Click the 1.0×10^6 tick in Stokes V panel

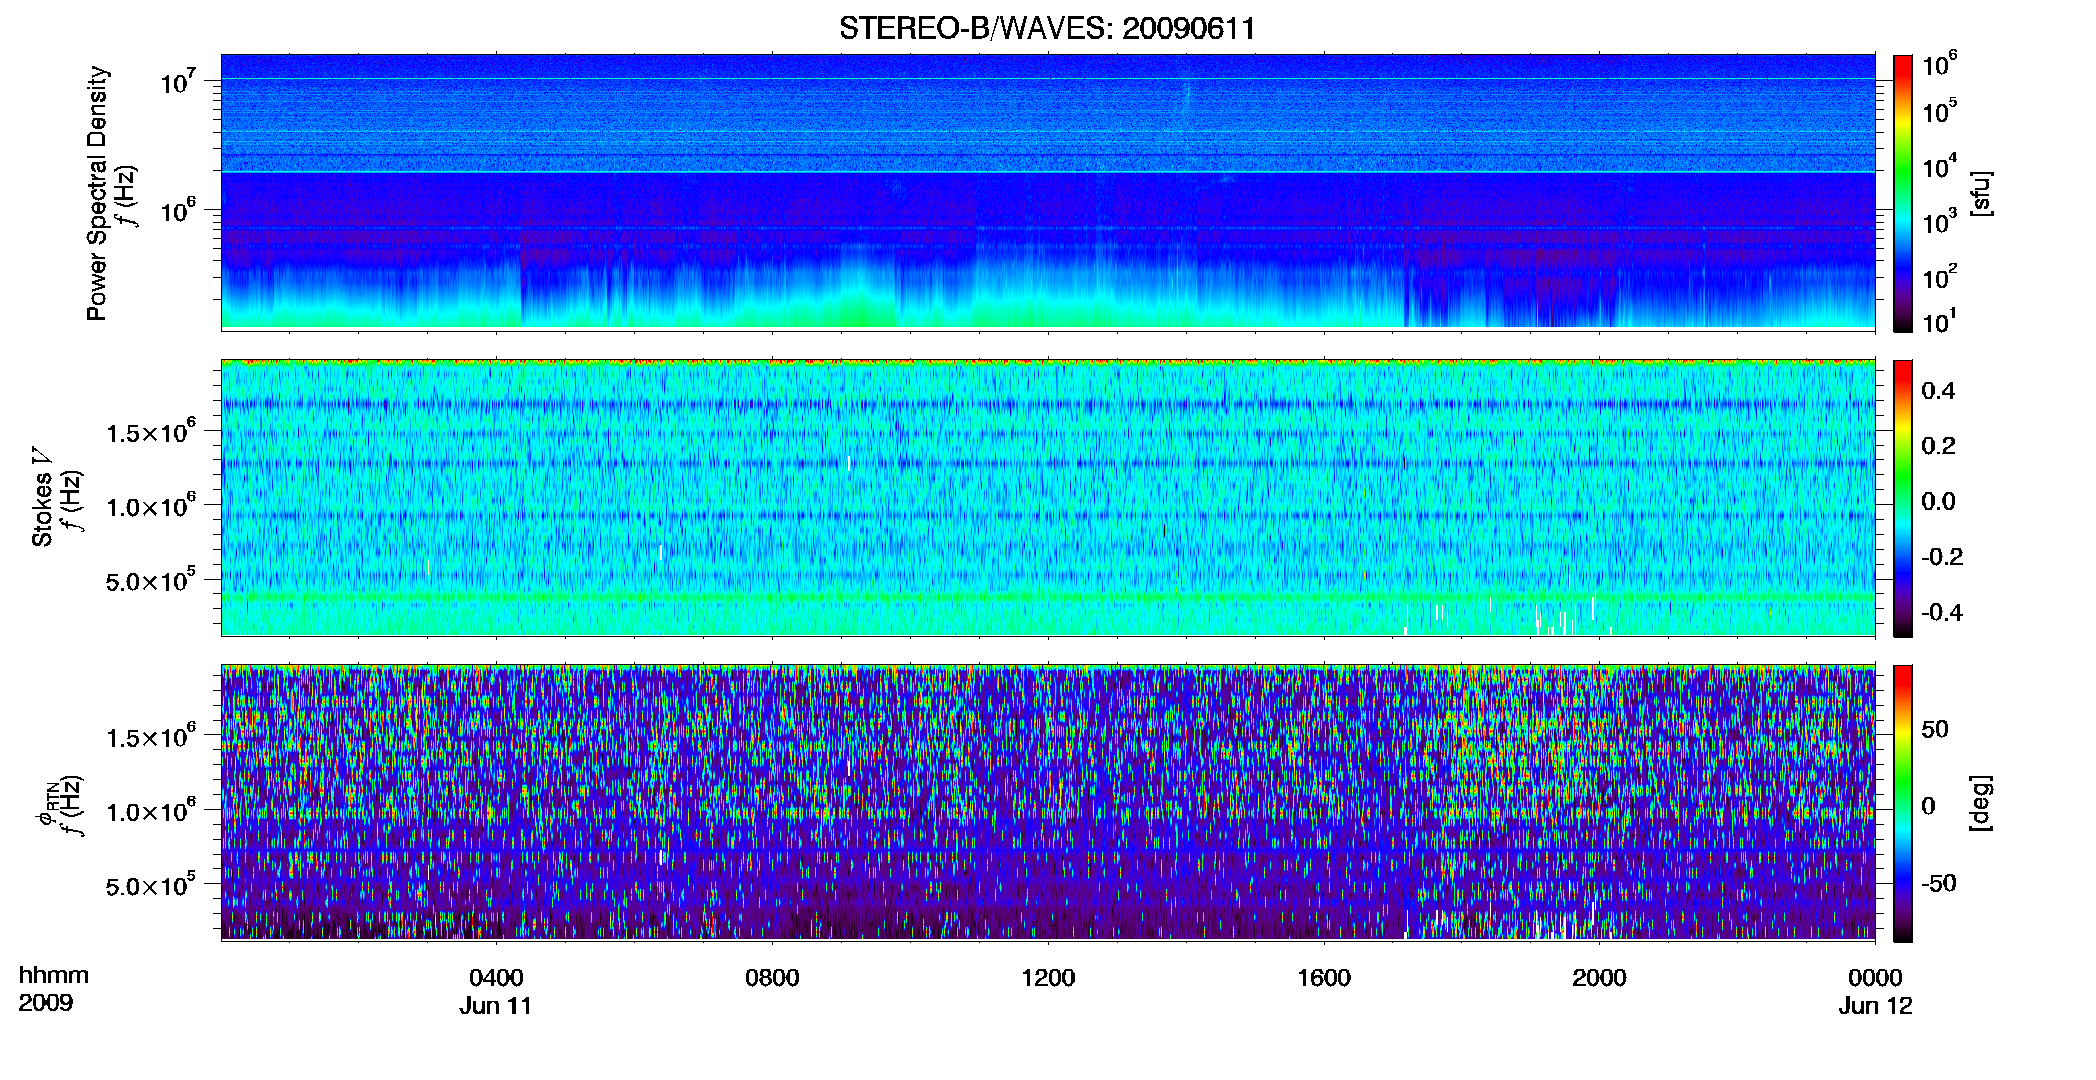pos(151,506)
